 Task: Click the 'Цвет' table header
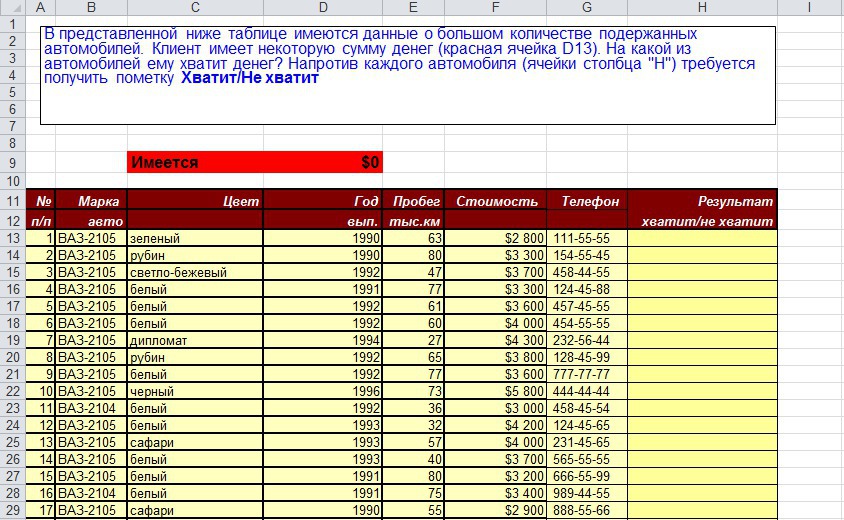click(x=195, y=201)
